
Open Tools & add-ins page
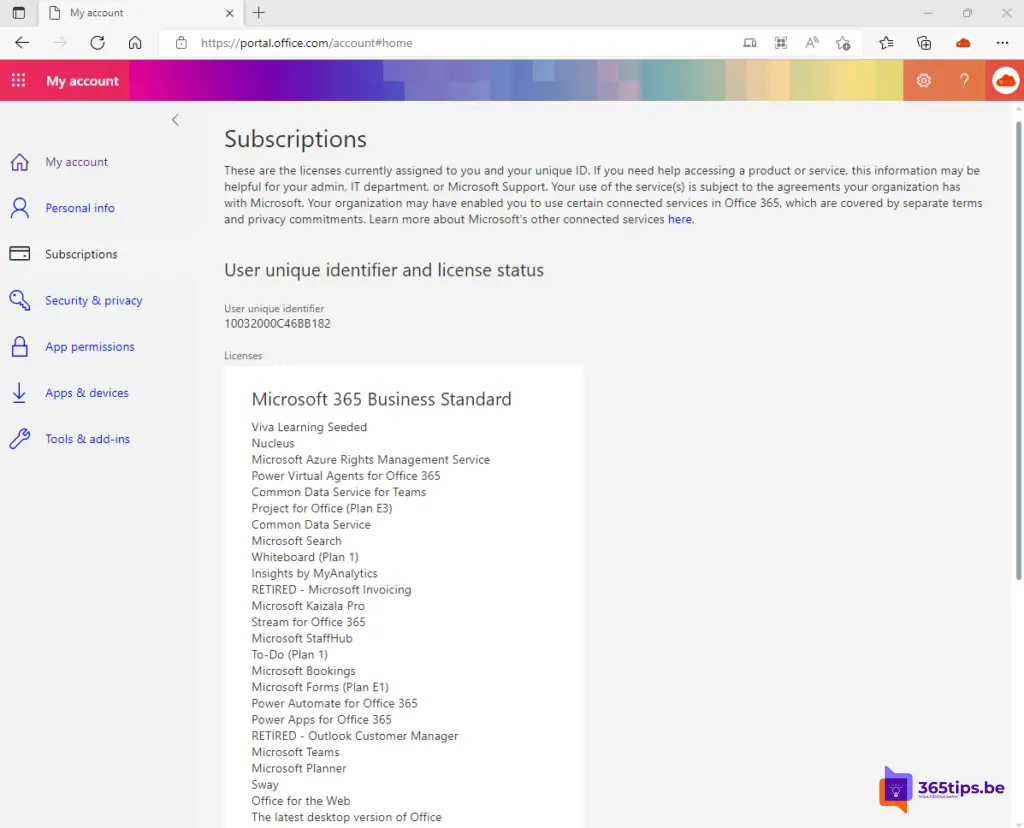[x=87, y=439]
